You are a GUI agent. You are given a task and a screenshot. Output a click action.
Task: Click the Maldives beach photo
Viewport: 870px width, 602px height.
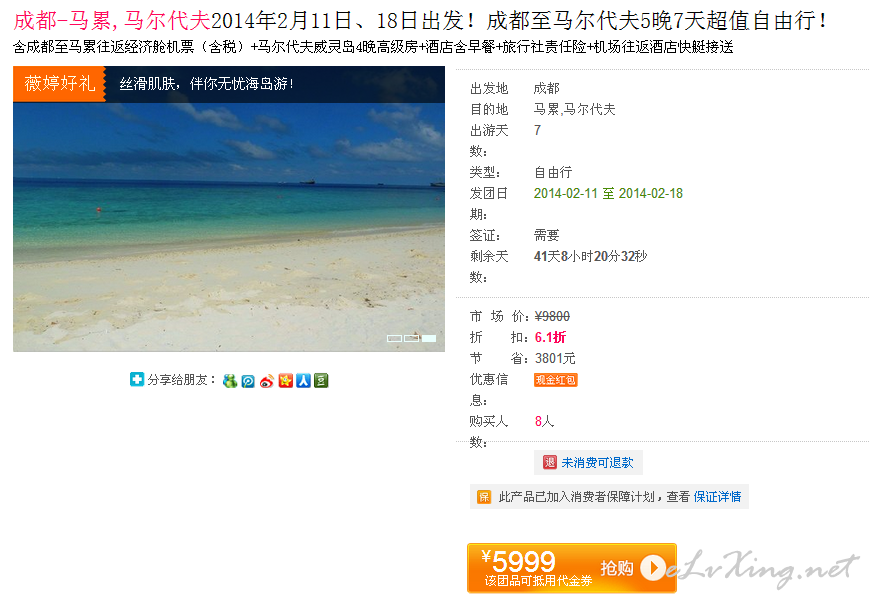[229, 227]
